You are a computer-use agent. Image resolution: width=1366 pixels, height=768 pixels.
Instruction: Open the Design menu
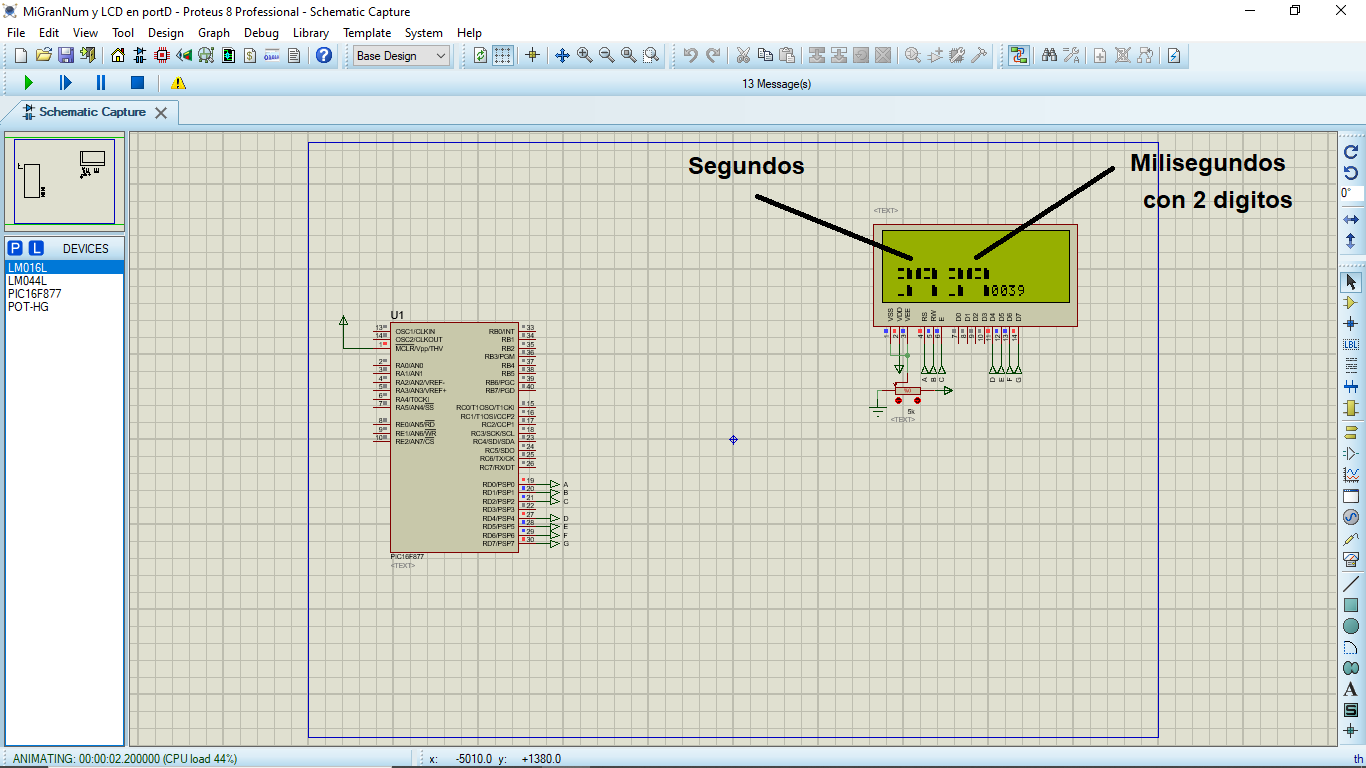pyautogui.click(x=166, y=33)
